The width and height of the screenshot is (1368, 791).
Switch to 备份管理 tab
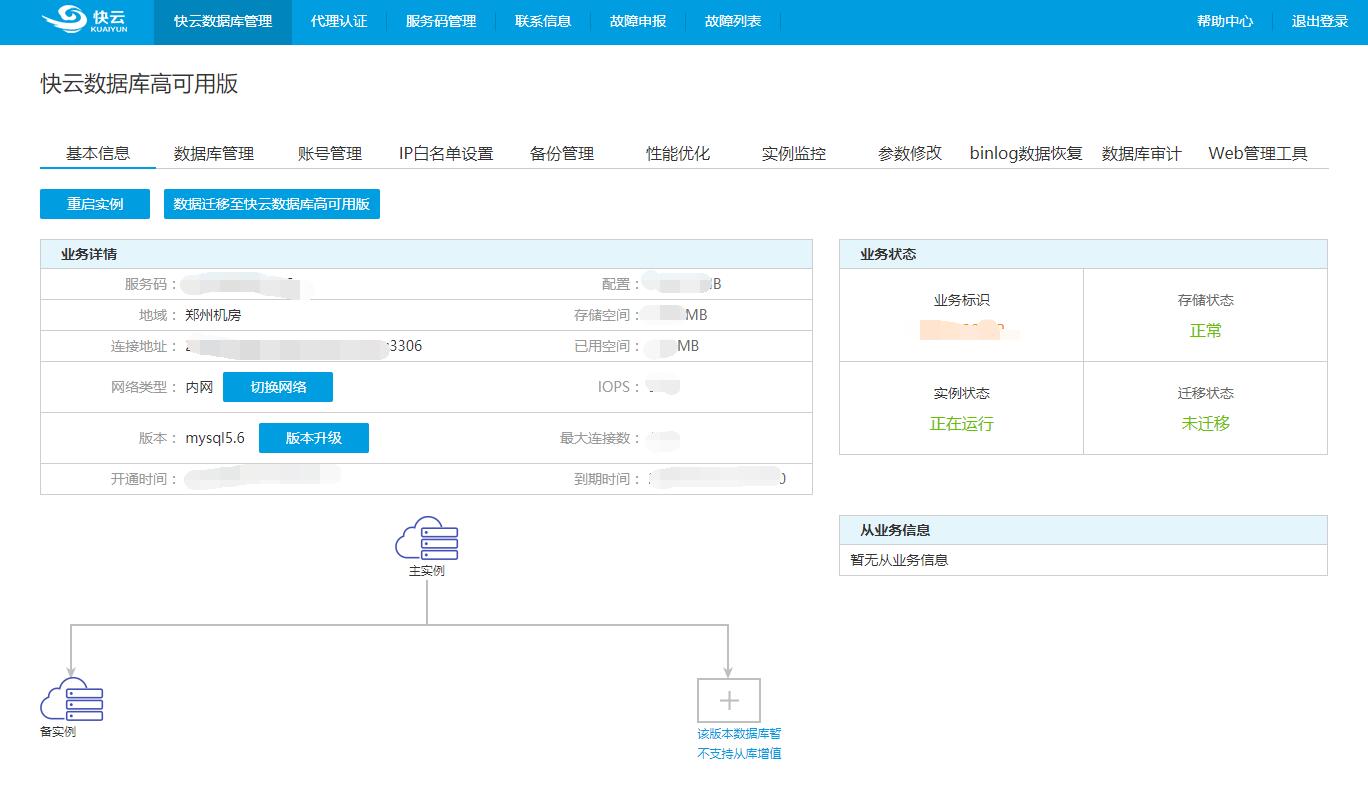[562, 153]
